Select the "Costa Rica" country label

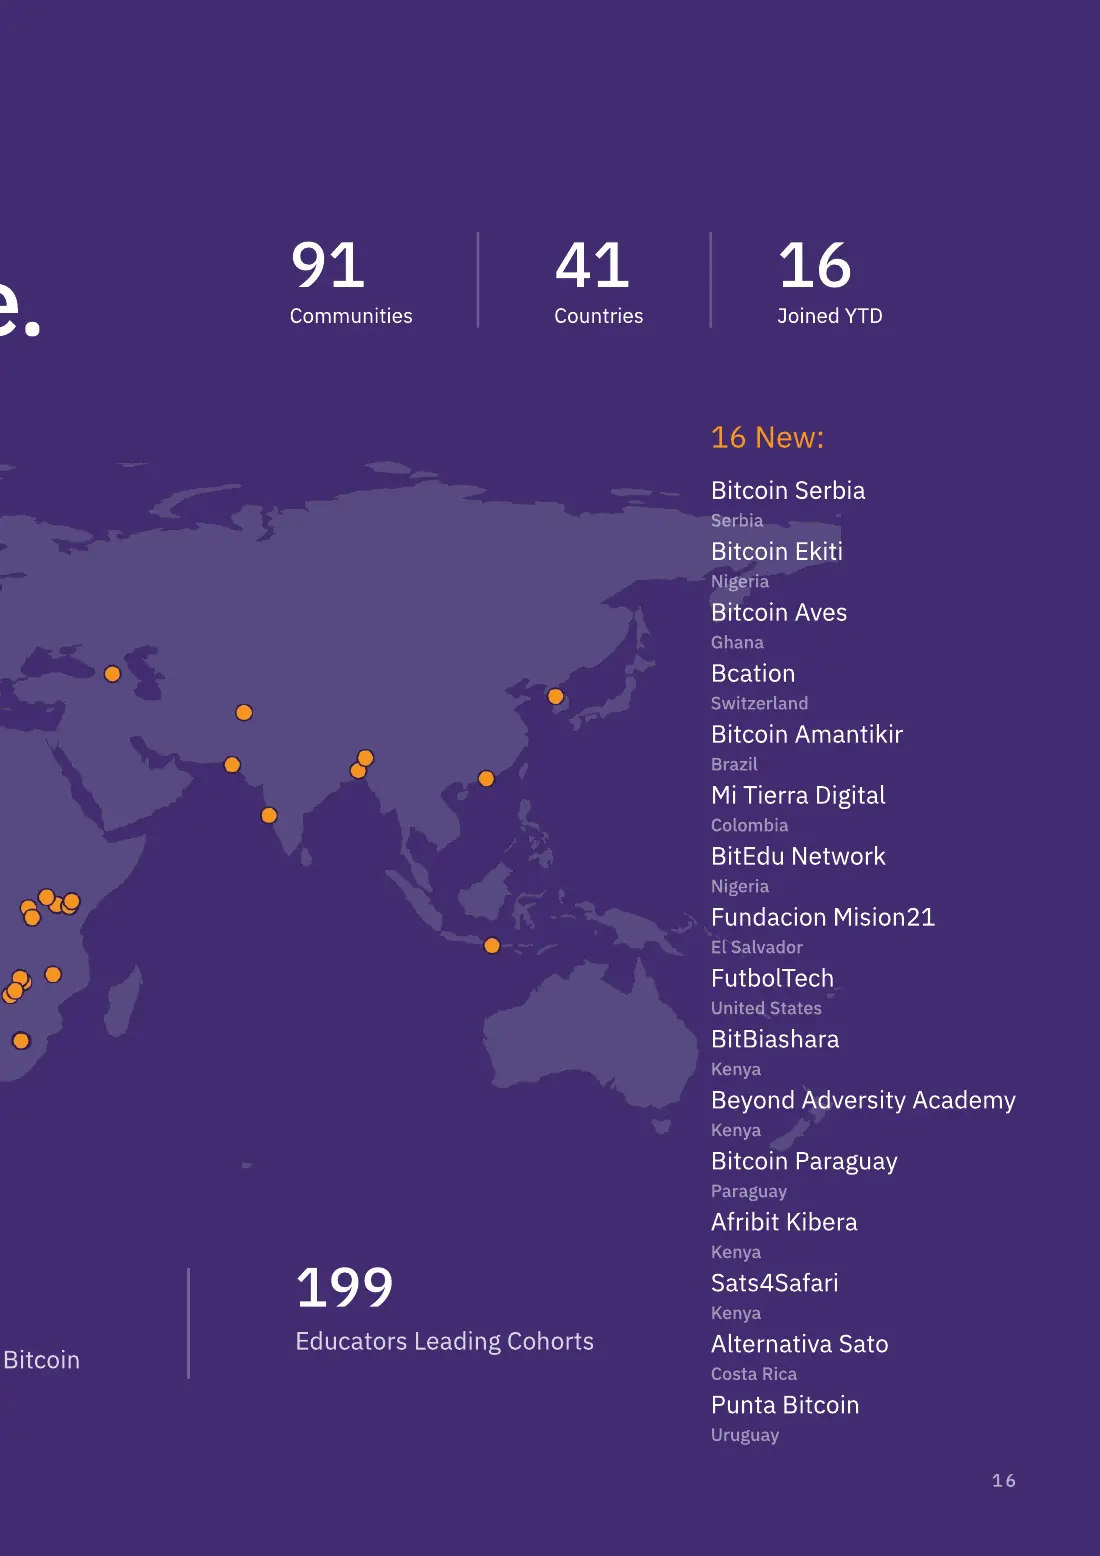[x=754, y=1375]
